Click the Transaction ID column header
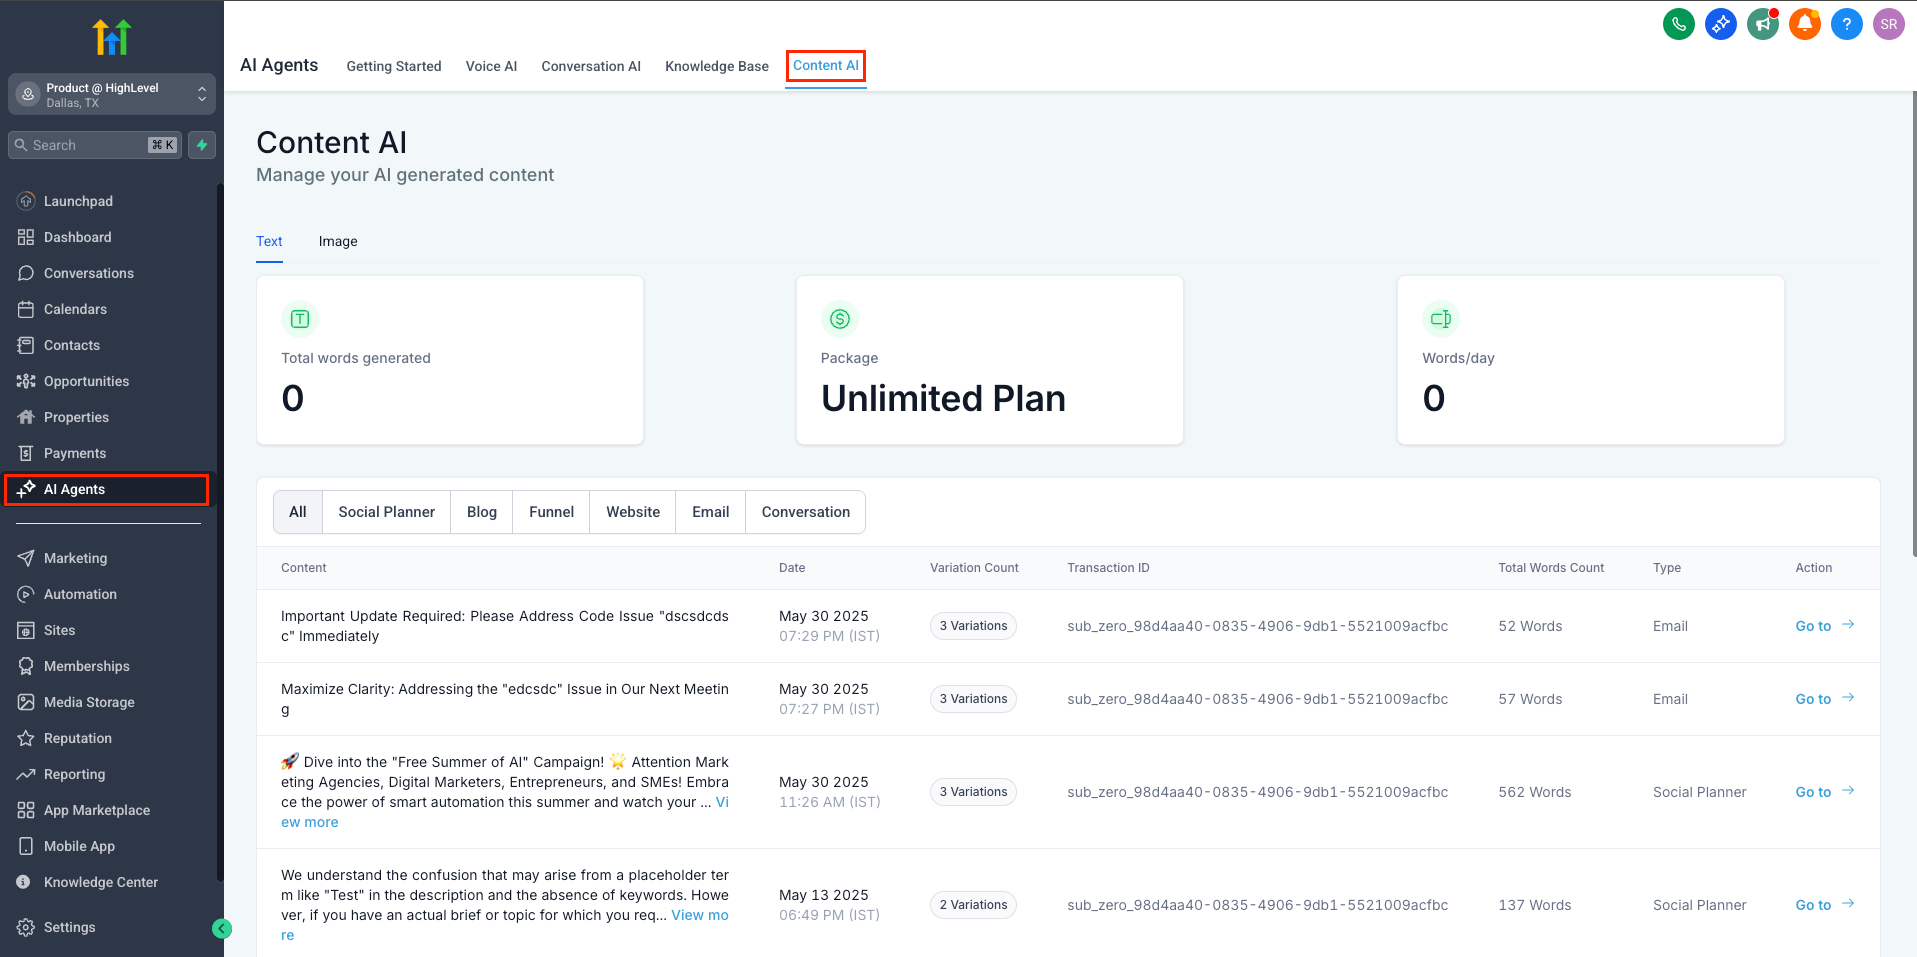 pos(1108,568)
